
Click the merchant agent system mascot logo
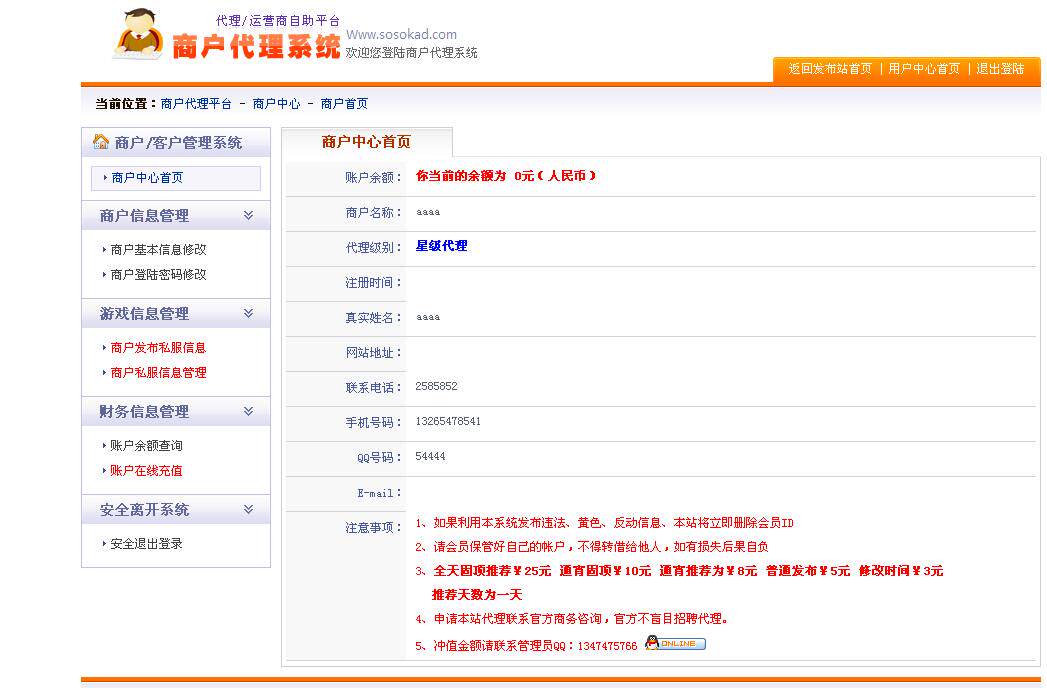[139, 35]
